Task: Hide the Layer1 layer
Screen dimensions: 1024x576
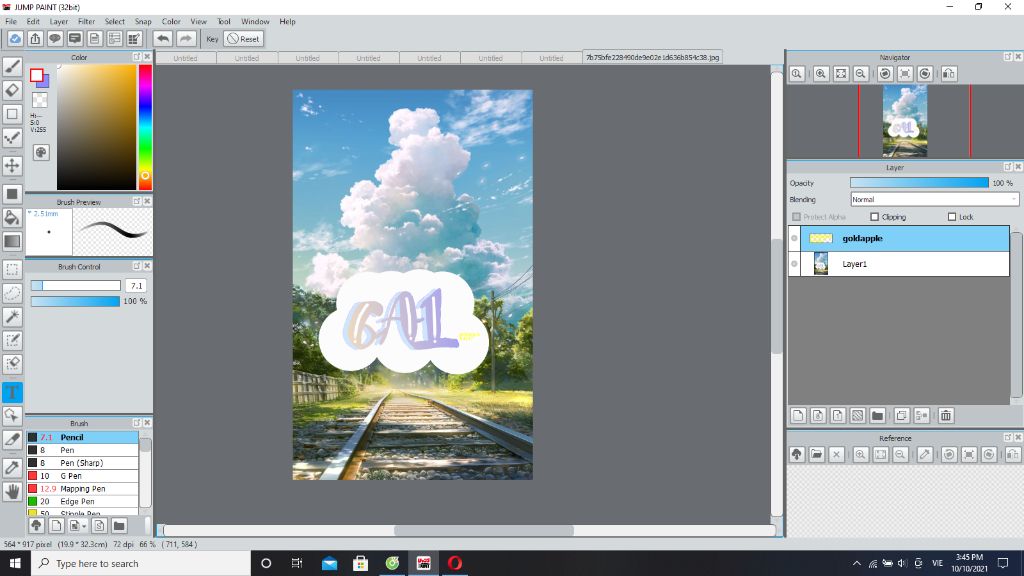Action: click(794, 264)
